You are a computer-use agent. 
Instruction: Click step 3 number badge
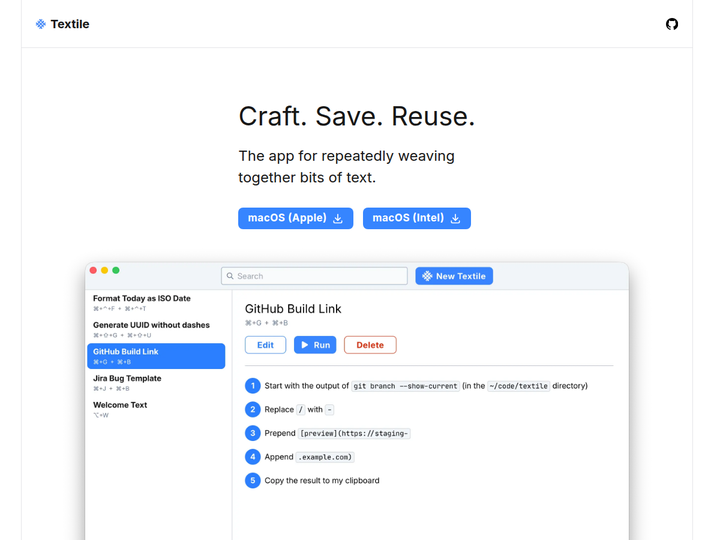pyautogui.click(x=253, y=433)
